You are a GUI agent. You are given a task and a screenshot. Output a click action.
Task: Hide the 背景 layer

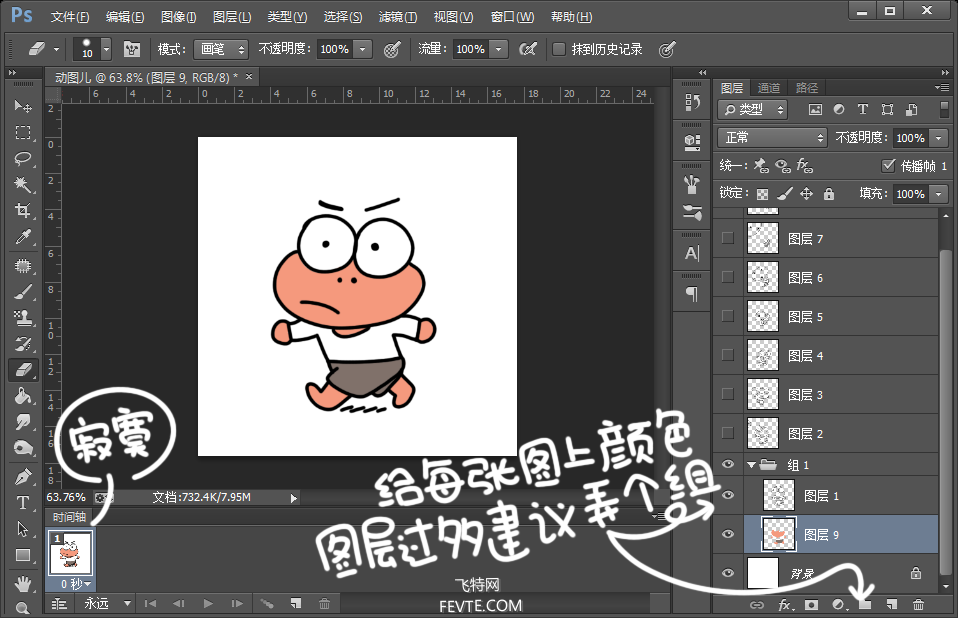(728, 573)
